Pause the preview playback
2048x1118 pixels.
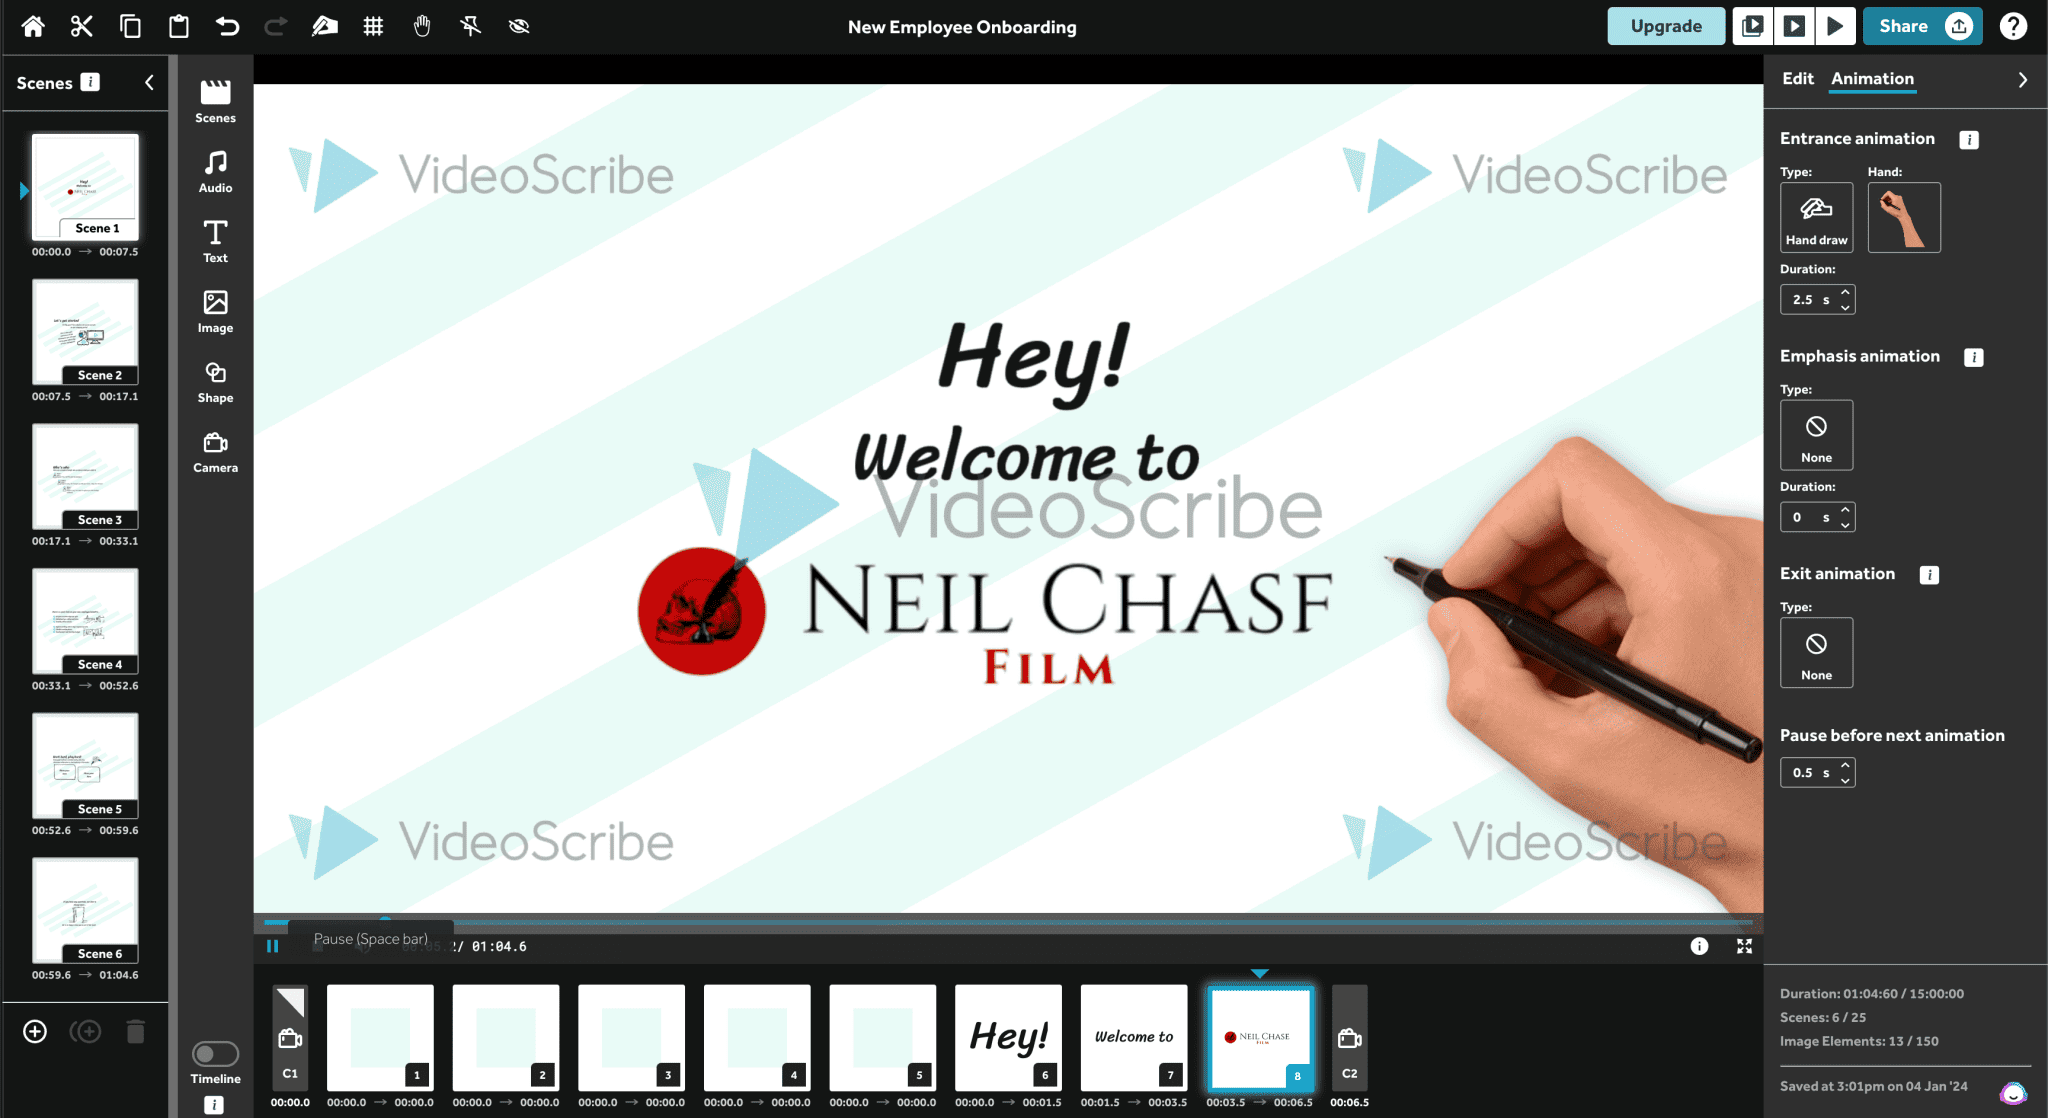pos(272,946)
